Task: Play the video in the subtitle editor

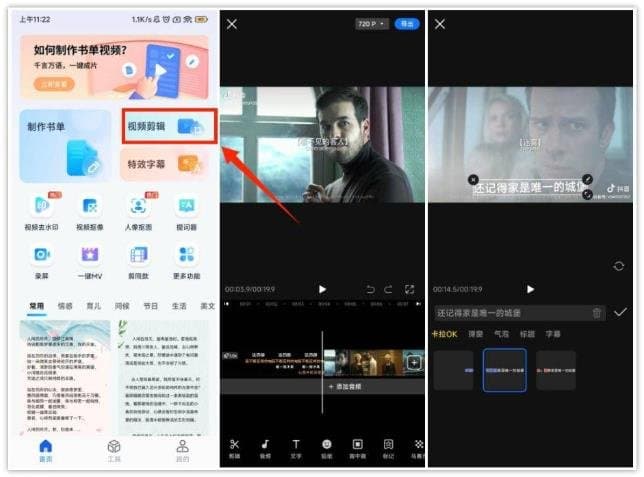Action: click(x=530, y=289)
